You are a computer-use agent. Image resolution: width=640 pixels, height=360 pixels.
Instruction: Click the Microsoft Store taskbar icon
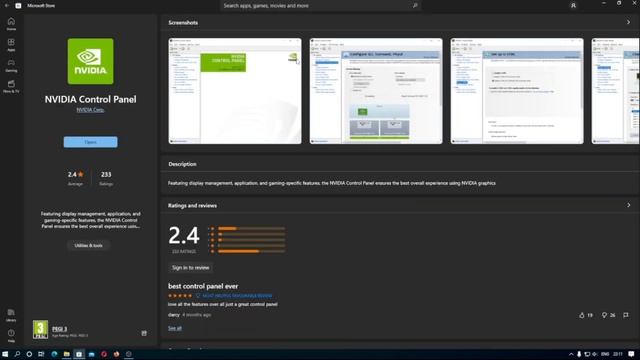[x=79, y=354]
